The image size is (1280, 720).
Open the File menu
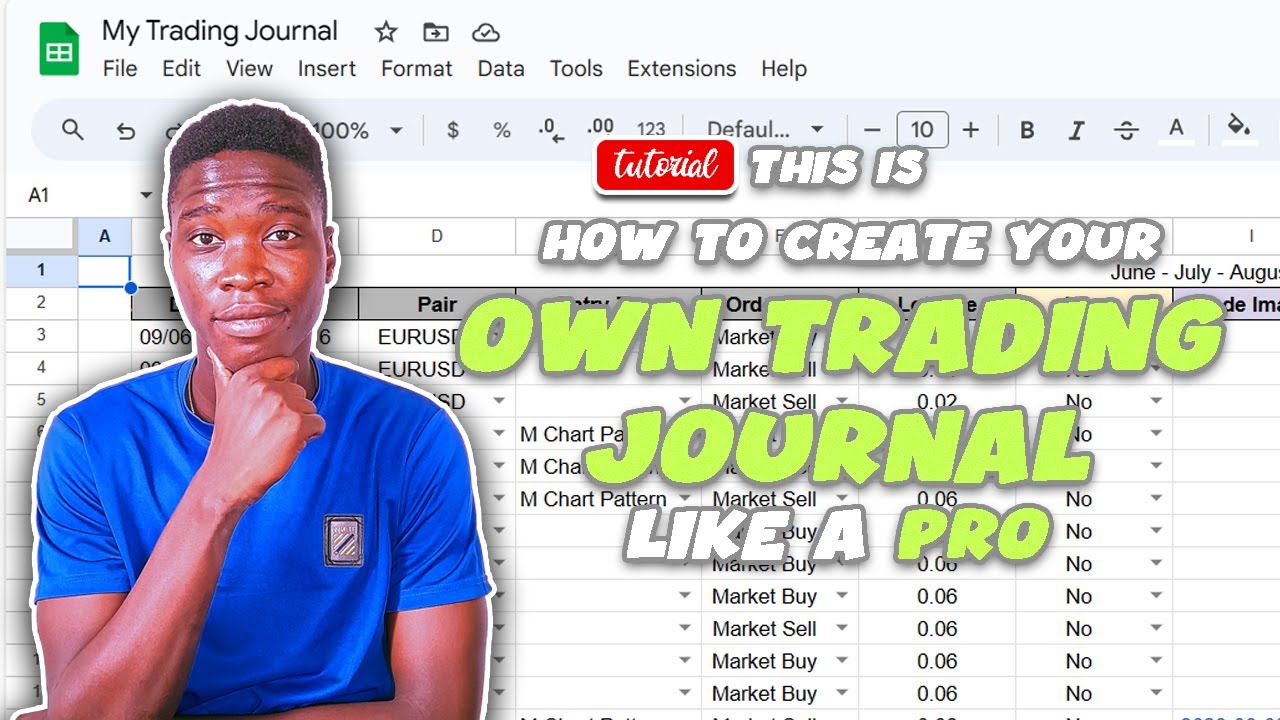coord(120,69)
